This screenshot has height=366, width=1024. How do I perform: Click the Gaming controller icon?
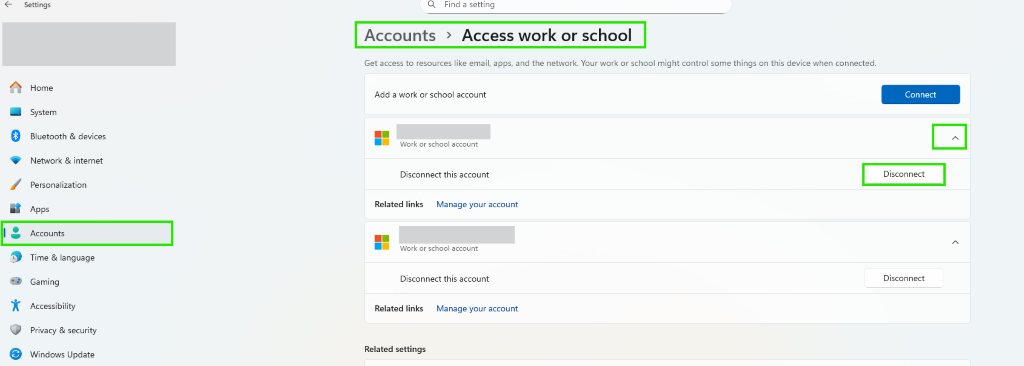click(x=16, y=282)
